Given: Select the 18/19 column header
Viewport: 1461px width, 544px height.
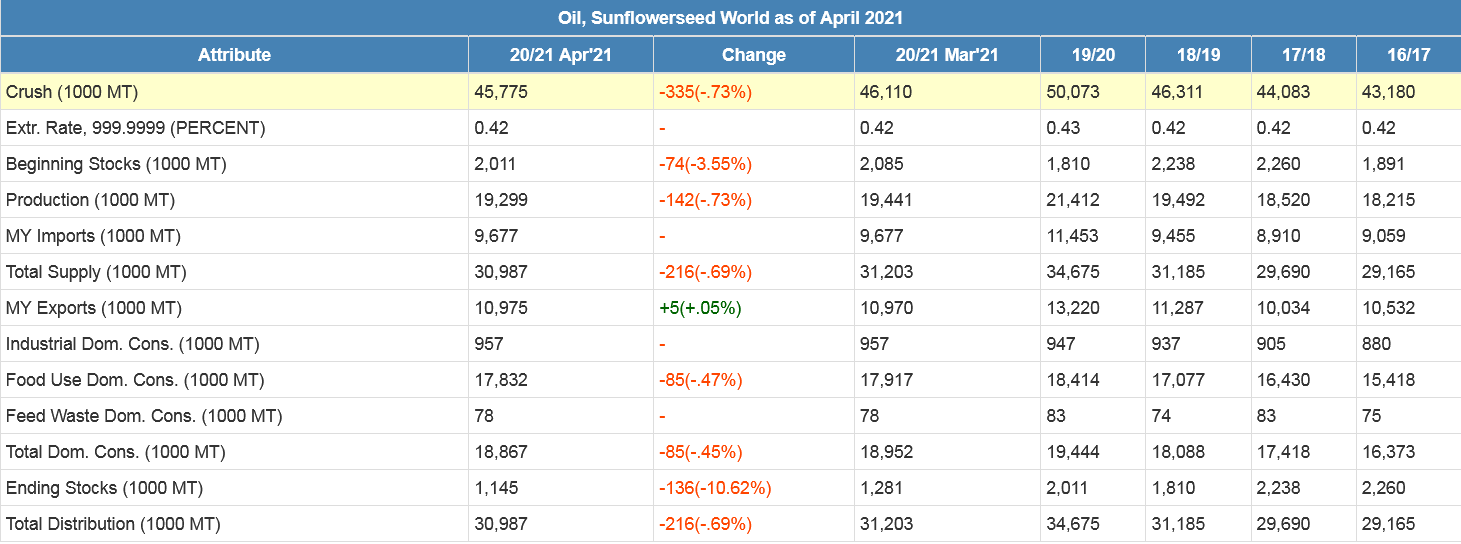Looking at the screenshot, I should (1197, 55).
